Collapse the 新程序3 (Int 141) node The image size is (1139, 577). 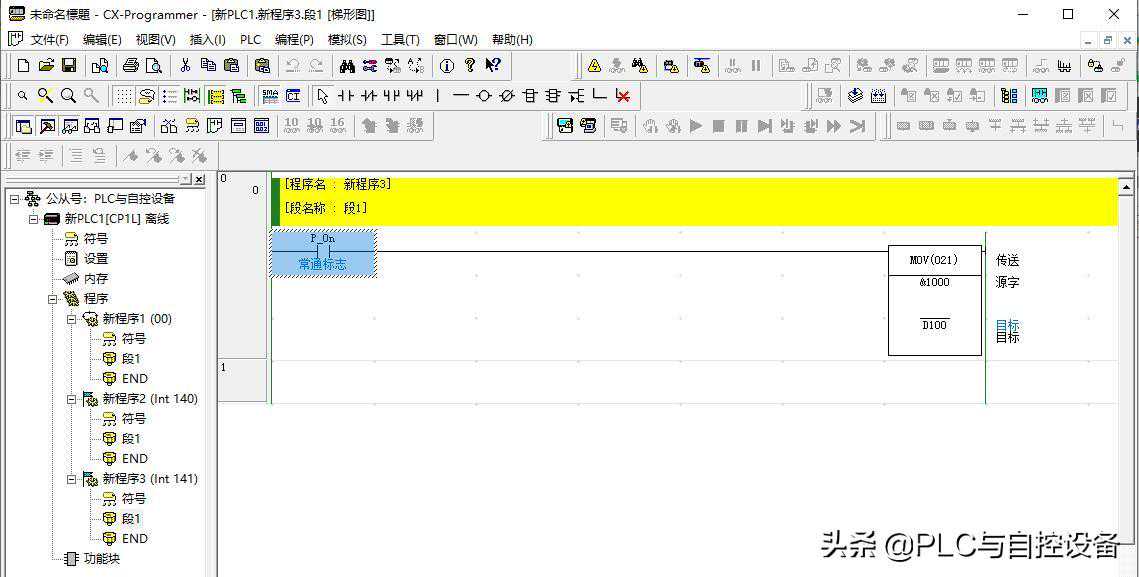tap(72, 479)
